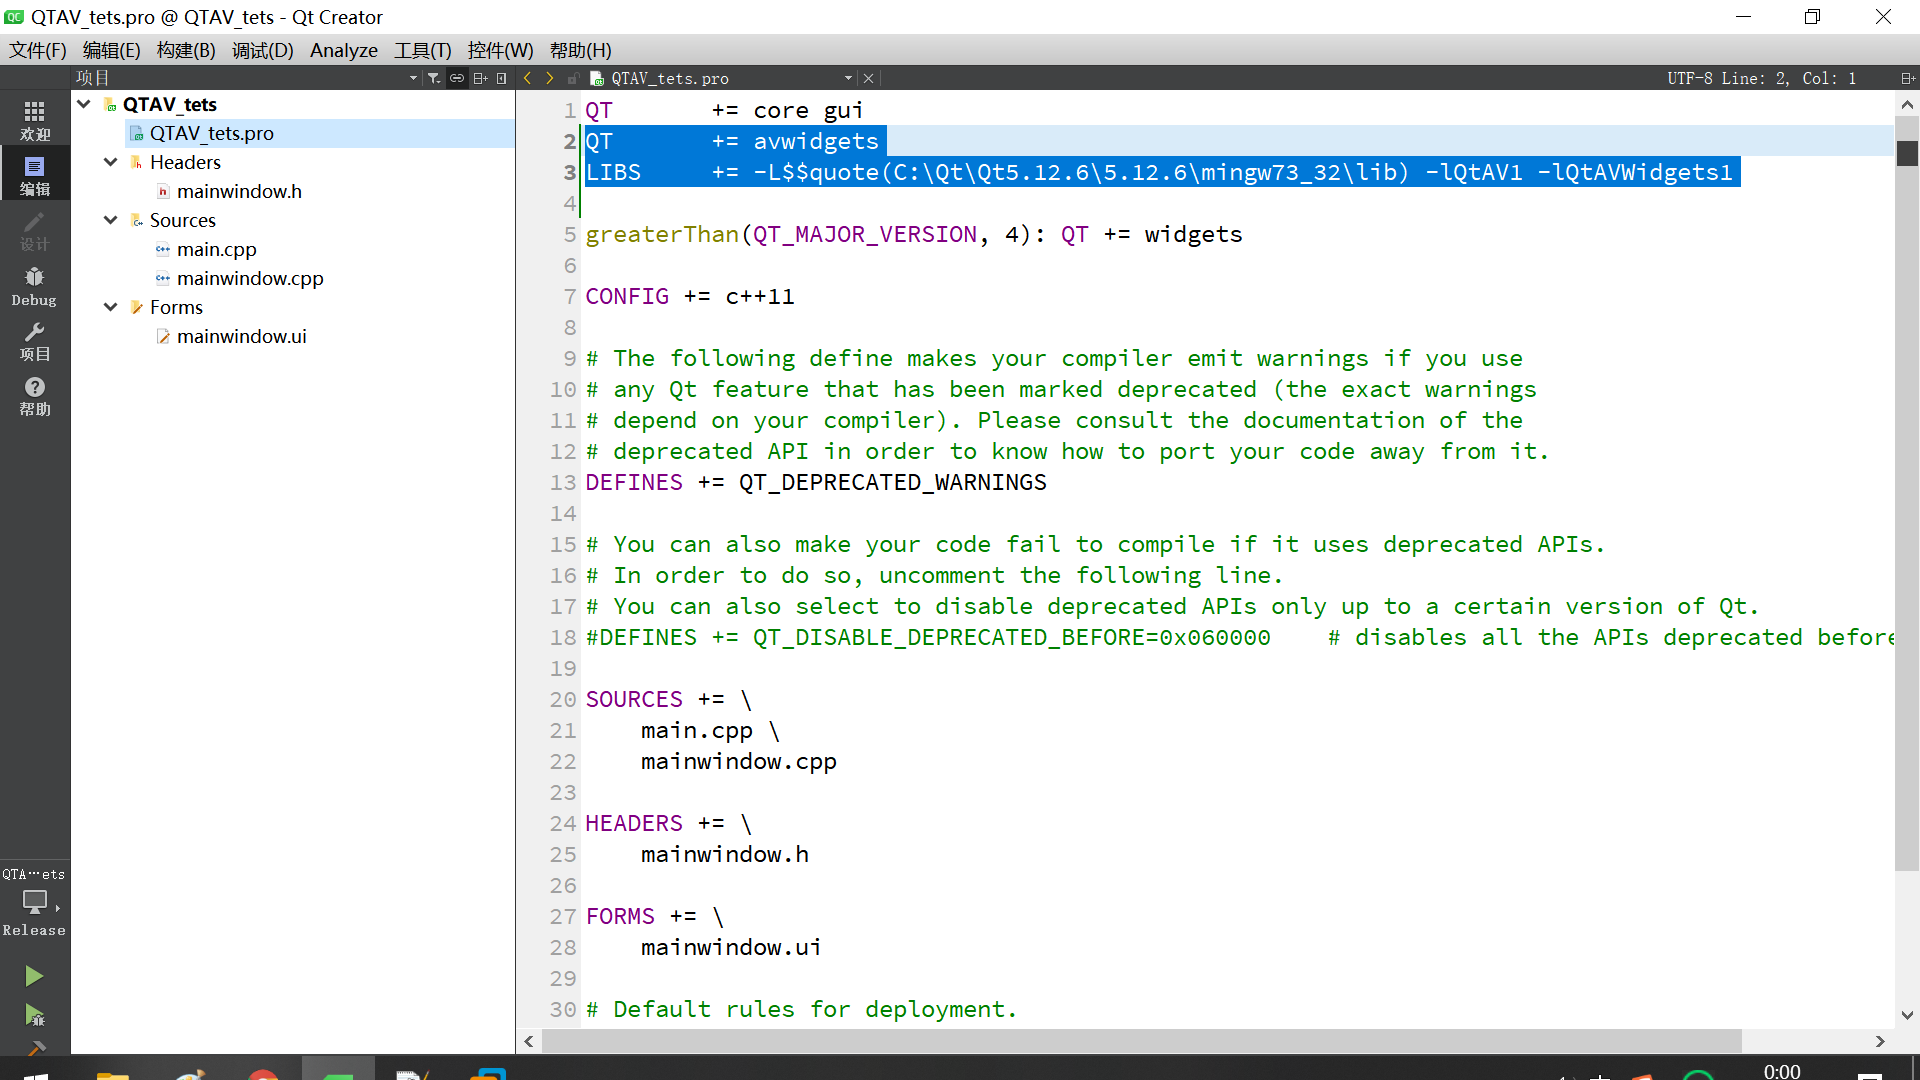Switch to Welcome mode in sidebar

coord(34,120)
